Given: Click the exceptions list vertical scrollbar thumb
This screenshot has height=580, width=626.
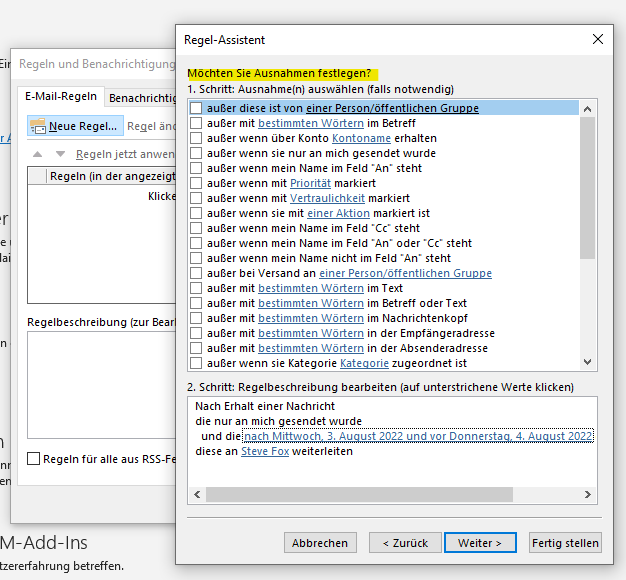Looking at the screenshot, I should 587,188.
